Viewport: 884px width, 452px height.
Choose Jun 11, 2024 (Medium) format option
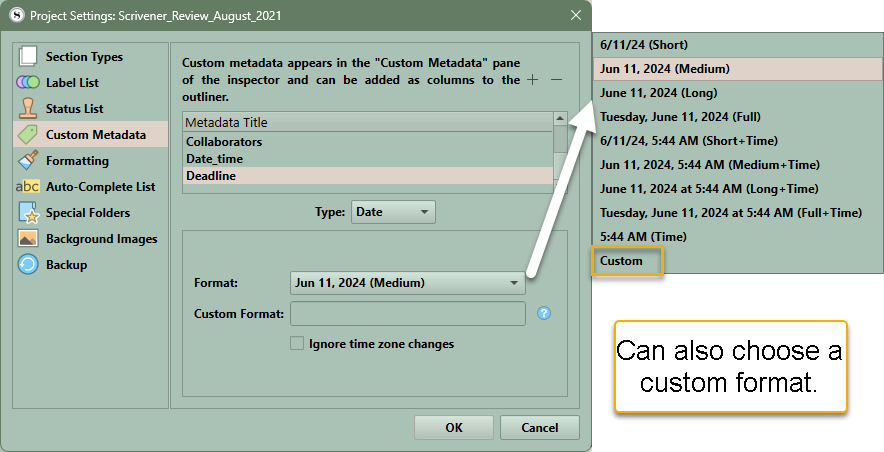737,69
